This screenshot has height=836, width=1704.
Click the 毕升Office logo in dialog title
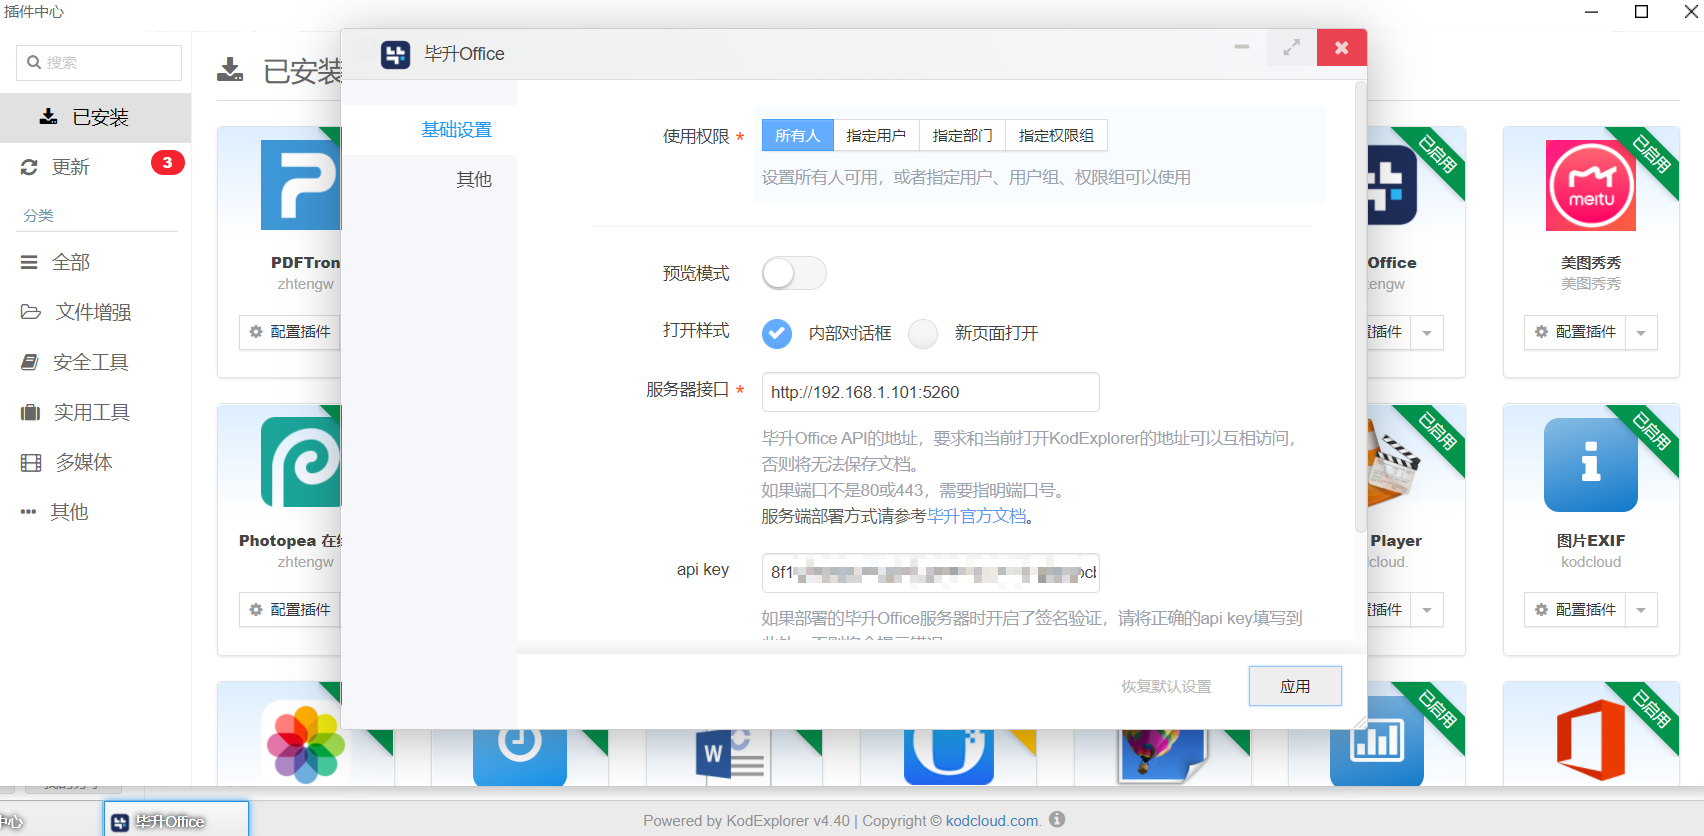coord(395,54)
